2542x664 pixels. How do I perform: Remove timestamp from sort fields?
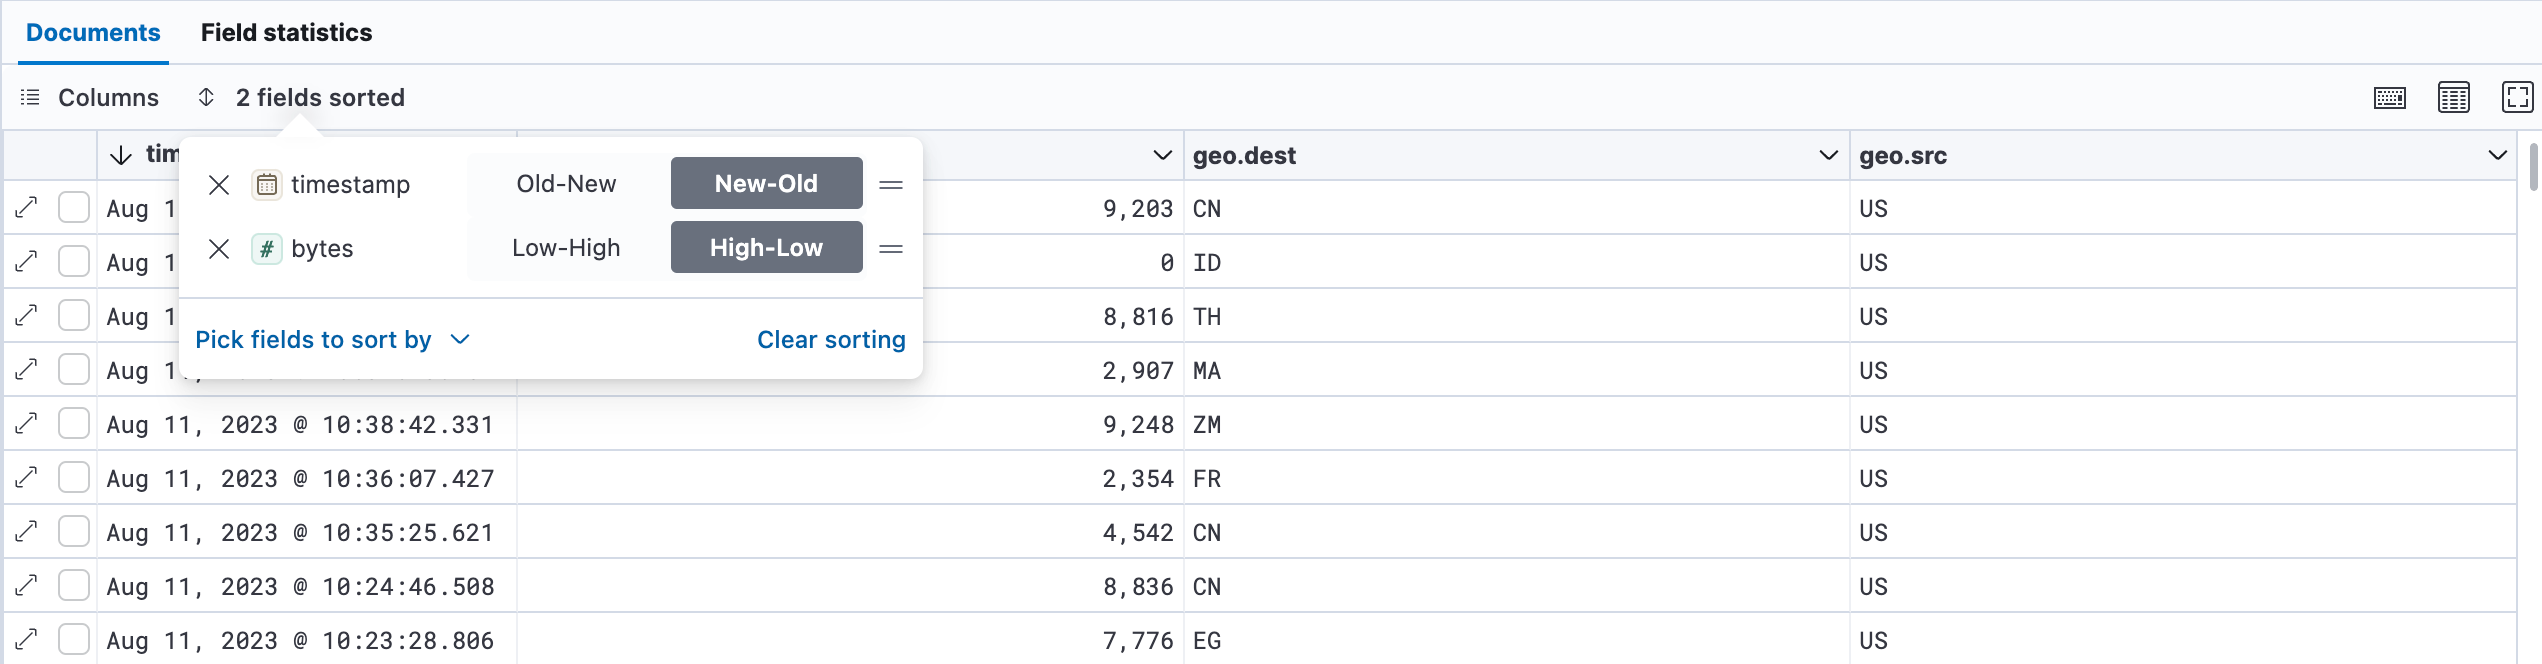(219, 184)
